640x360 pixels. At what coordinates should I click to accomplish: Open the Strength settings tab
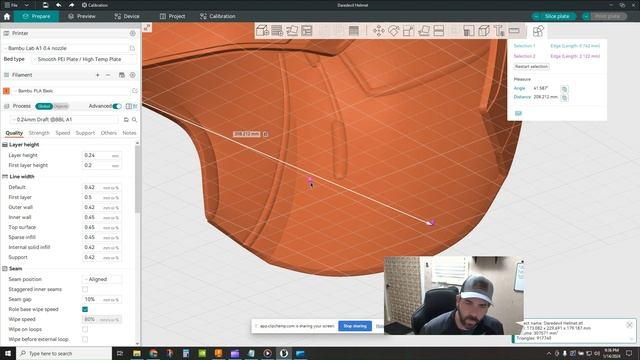[x=39, y=133]
